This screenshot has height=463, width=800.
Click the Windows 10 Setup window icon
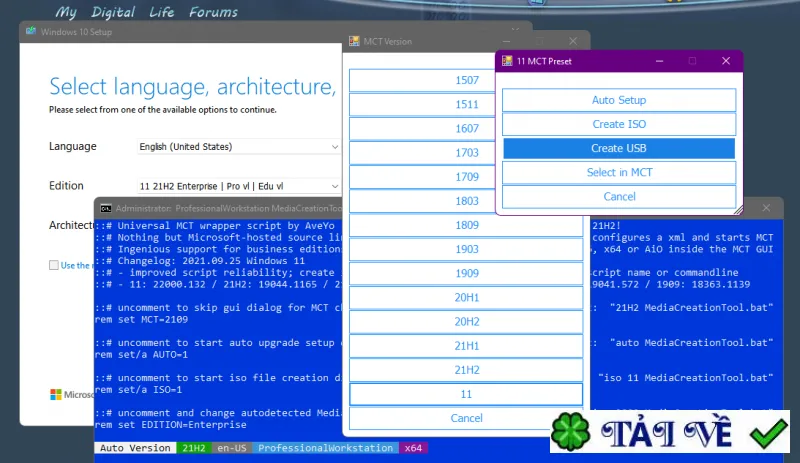click(31, 31)
